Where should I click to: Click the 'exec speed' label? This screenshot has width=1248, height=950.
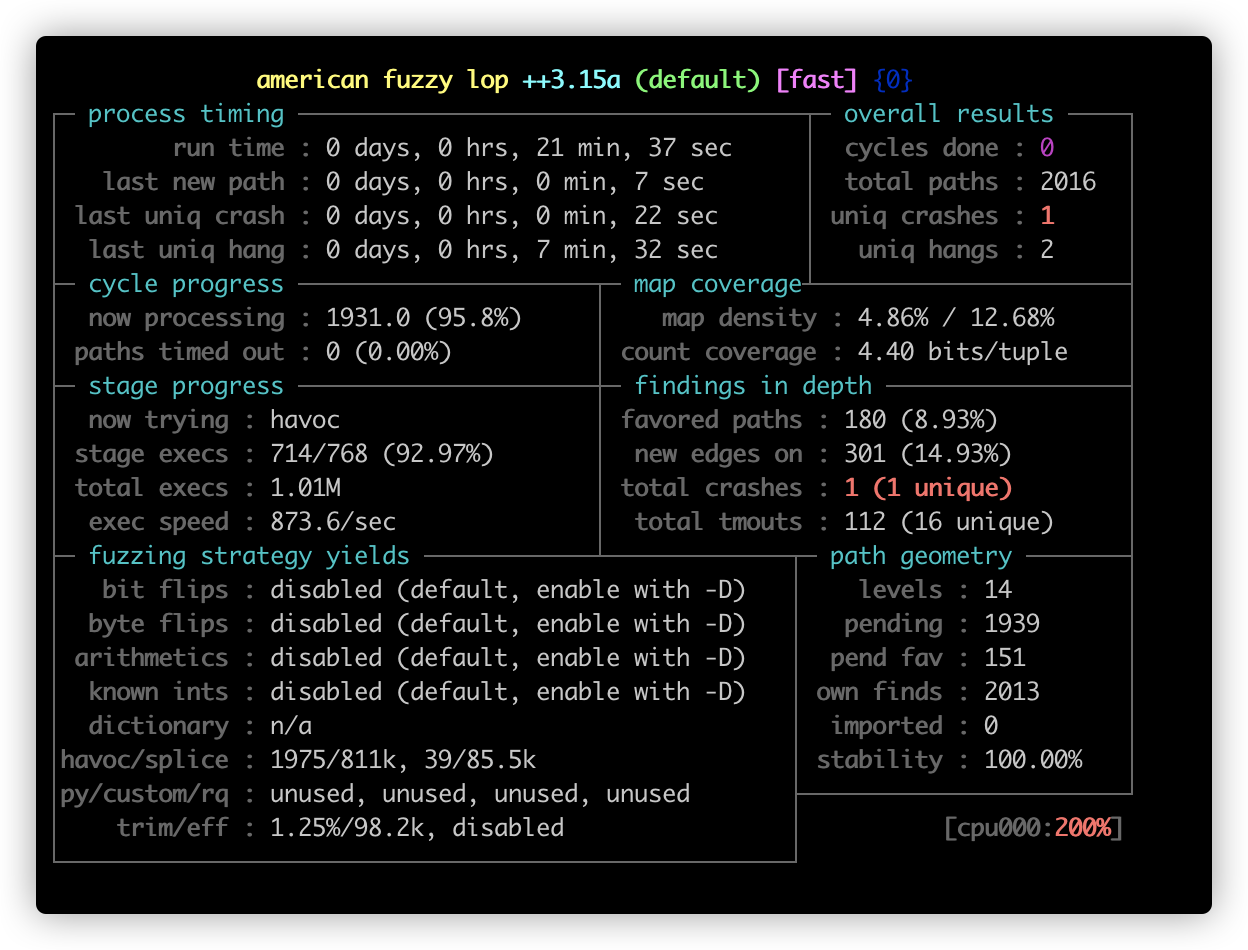pos(158,522)
